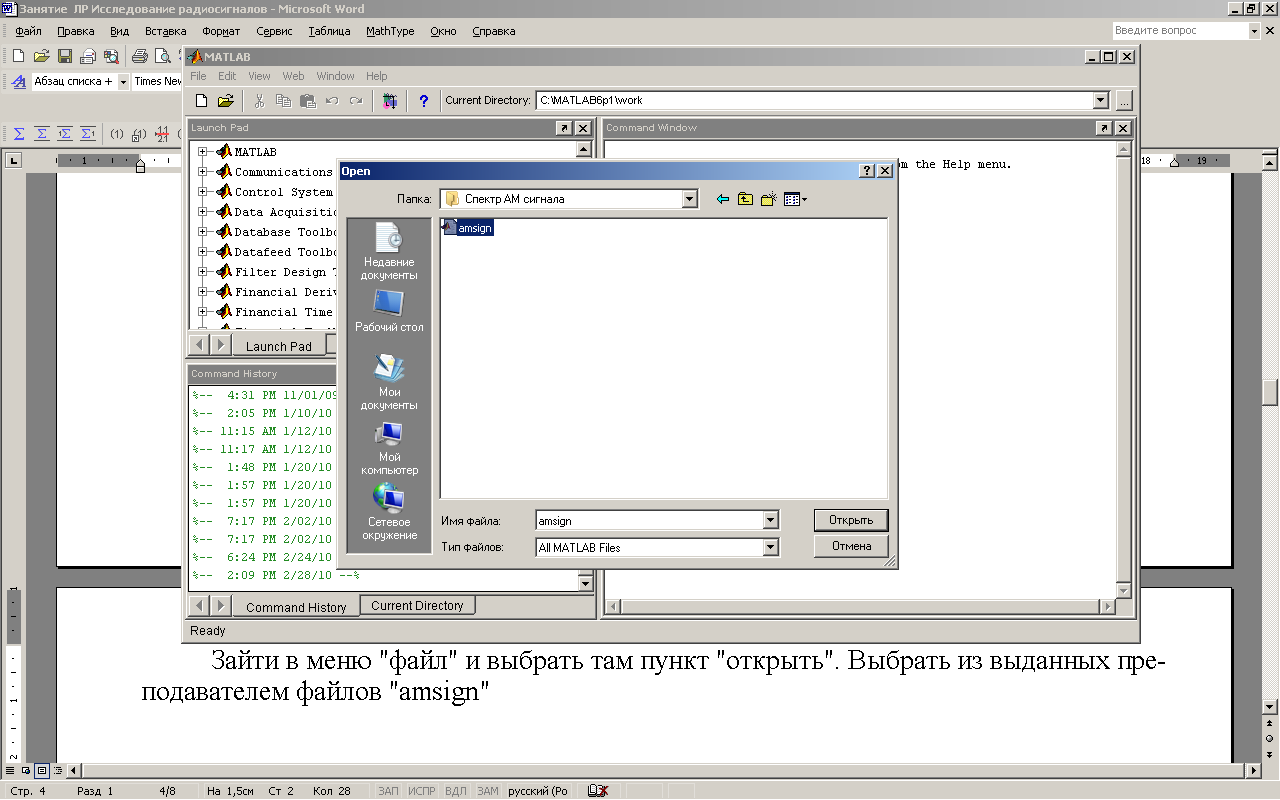Viewport: 1280px width, 800px height.
Task: Click MATLAB Open file toolbar icon
Action: (x=225, y=101)
